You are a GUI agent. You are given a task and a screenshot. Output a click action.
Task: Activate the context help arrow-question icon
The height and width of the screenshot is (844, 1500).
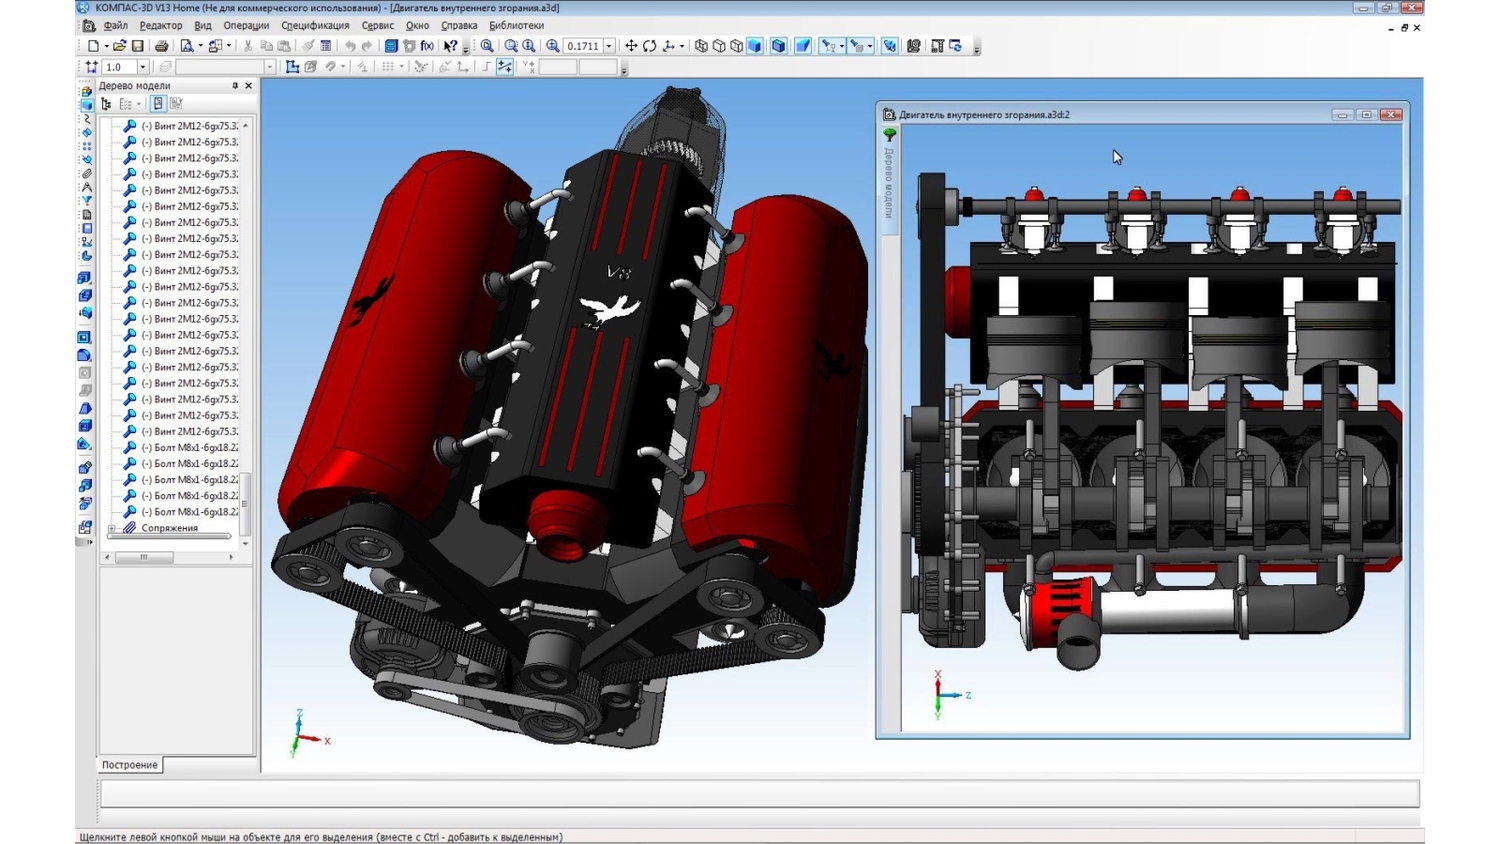tap(450, 46)
